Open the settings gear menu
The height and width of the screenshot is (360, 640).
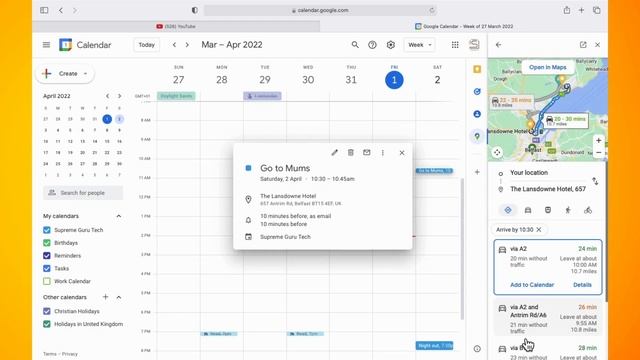(x=391, y=45)
